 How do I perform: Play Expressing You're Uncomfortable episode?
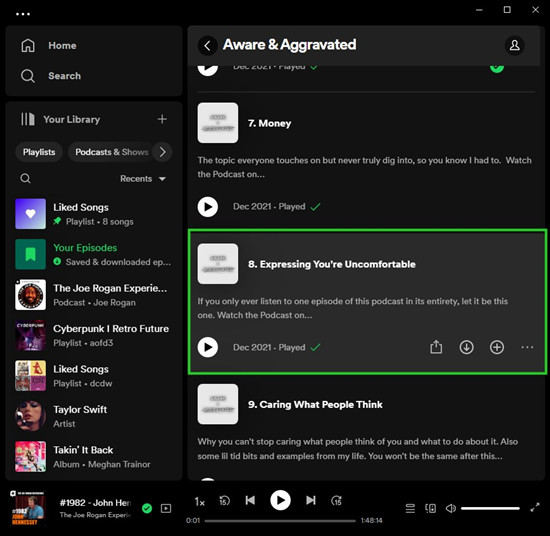click(x=208, y=347)
